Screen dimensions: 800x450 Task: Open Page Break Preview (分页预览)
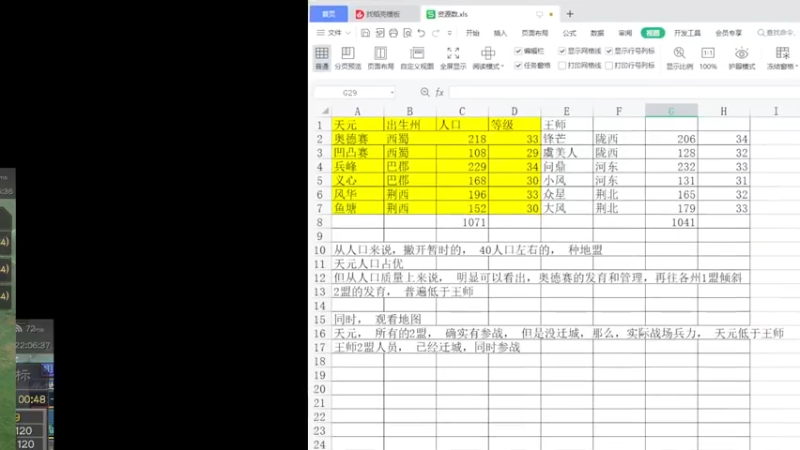(x=348, y=58)
